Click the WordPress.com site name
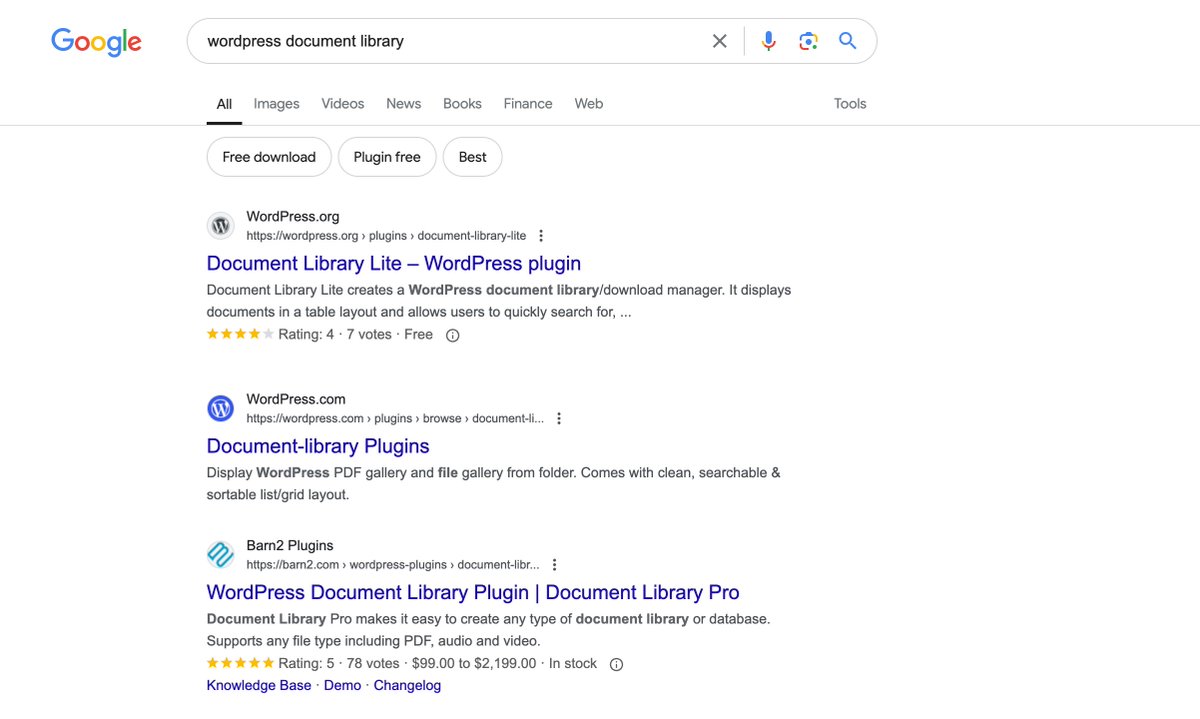Image resolution: width=1200 pixels, height=719 pixels. click(x=296, y=399)
